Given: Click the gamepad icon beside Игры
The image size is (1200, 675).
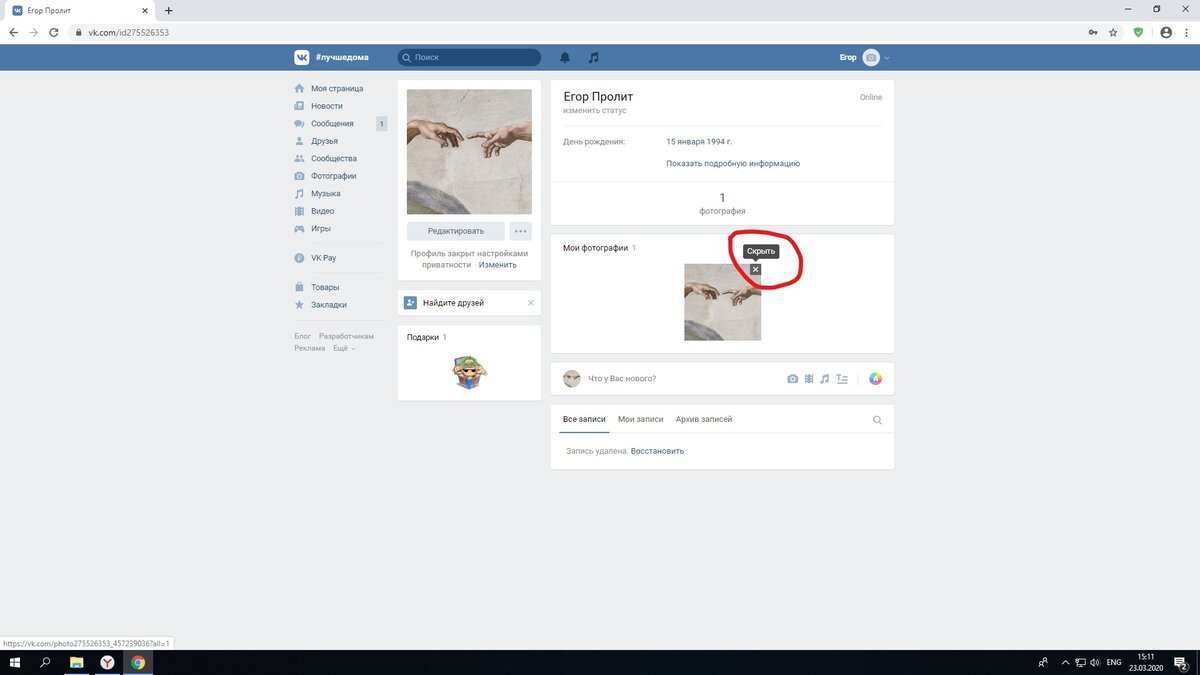Looking at the screenshot, I should click(299, 229).
